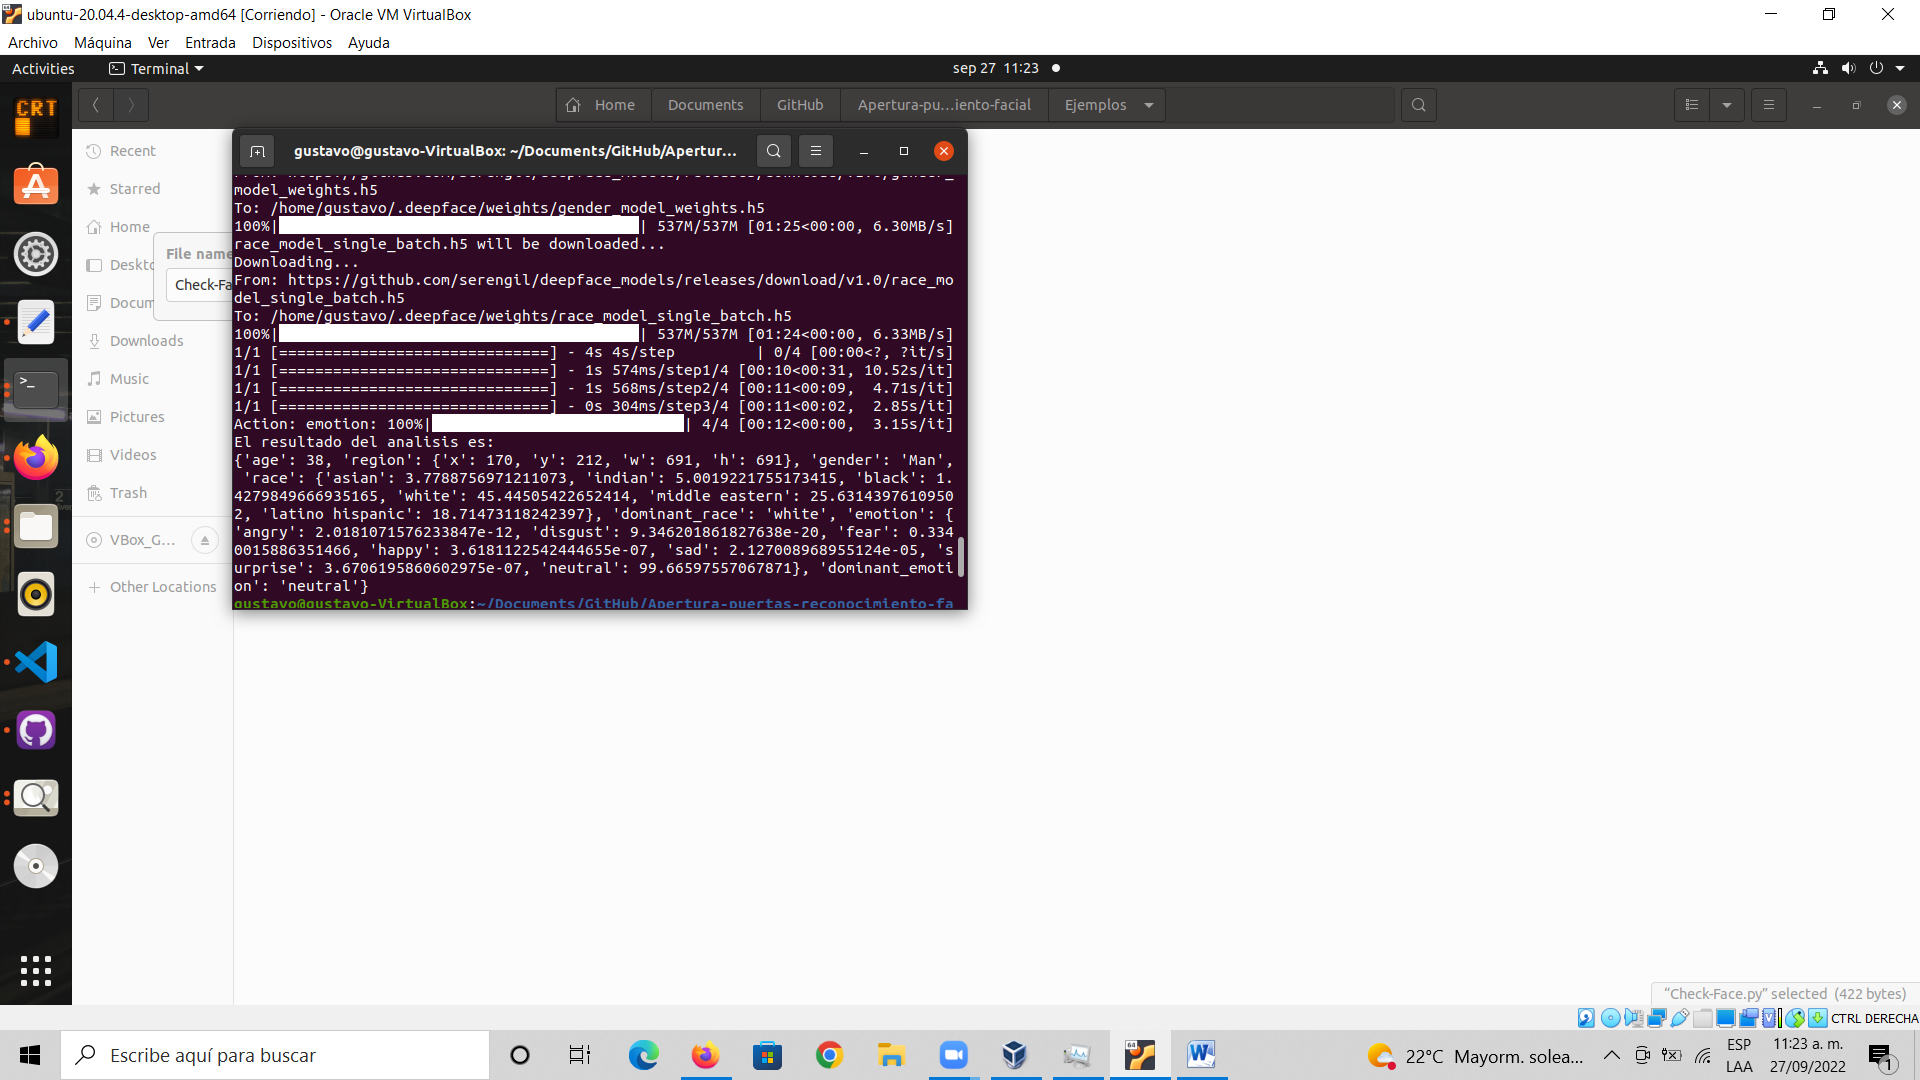Open Firefox from the Ubuntu dock

[35, 457]
